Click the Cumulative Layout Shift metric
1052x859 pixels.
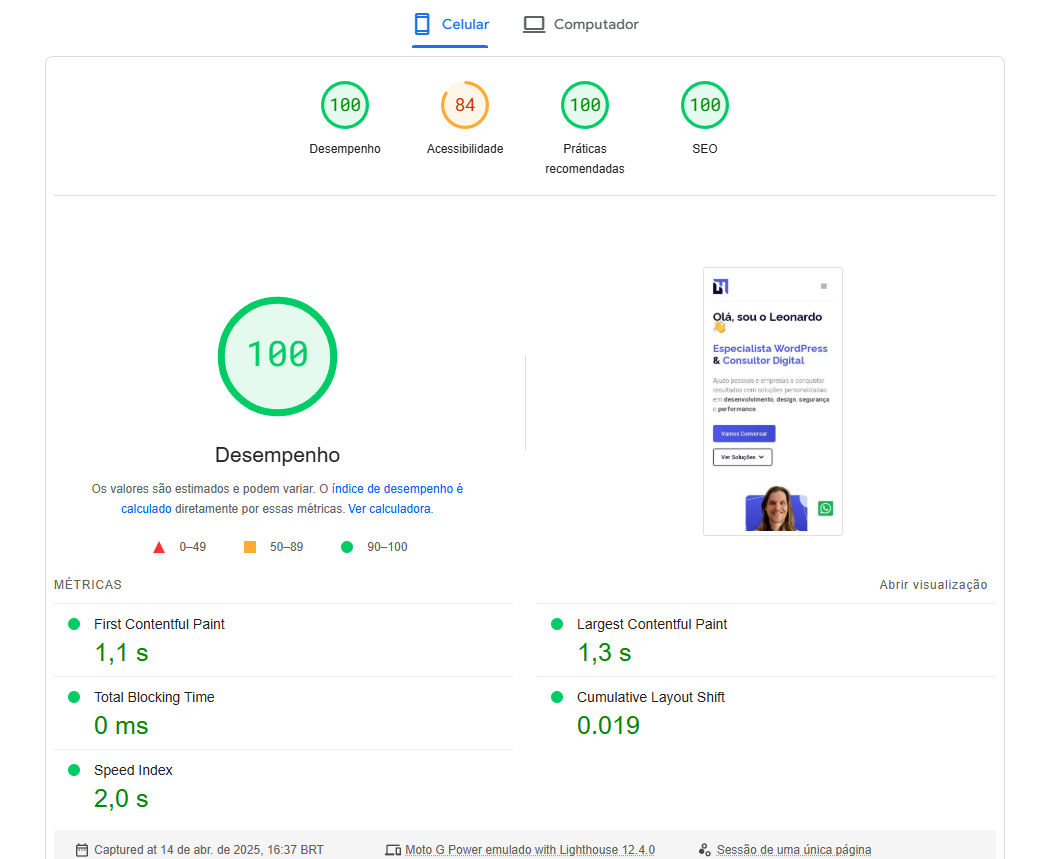click(650, 697)
